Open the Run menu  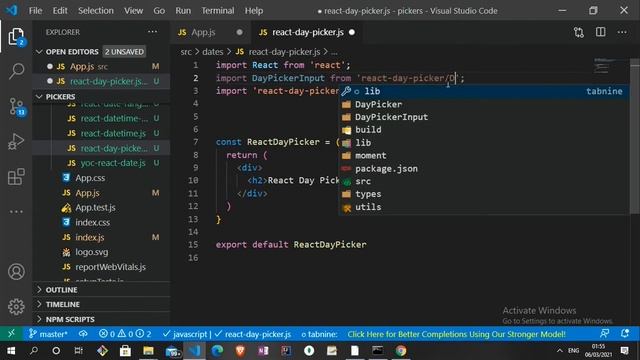pyautogui.click(x=183, y=11)
